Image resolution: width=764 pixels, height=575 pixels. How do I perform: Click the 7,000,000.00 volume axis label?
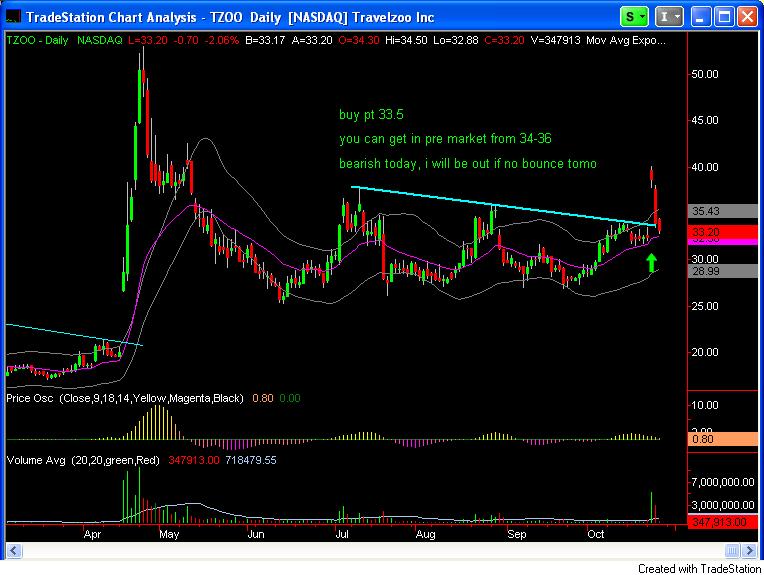click(x=723, y=482)
